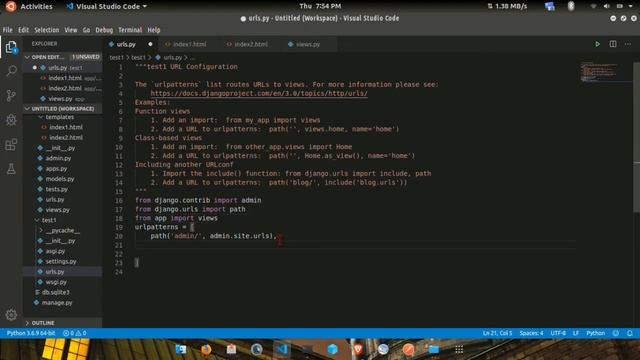Run Python file with play button
This screenshot has height=360, width=640.
coord(597,44)
